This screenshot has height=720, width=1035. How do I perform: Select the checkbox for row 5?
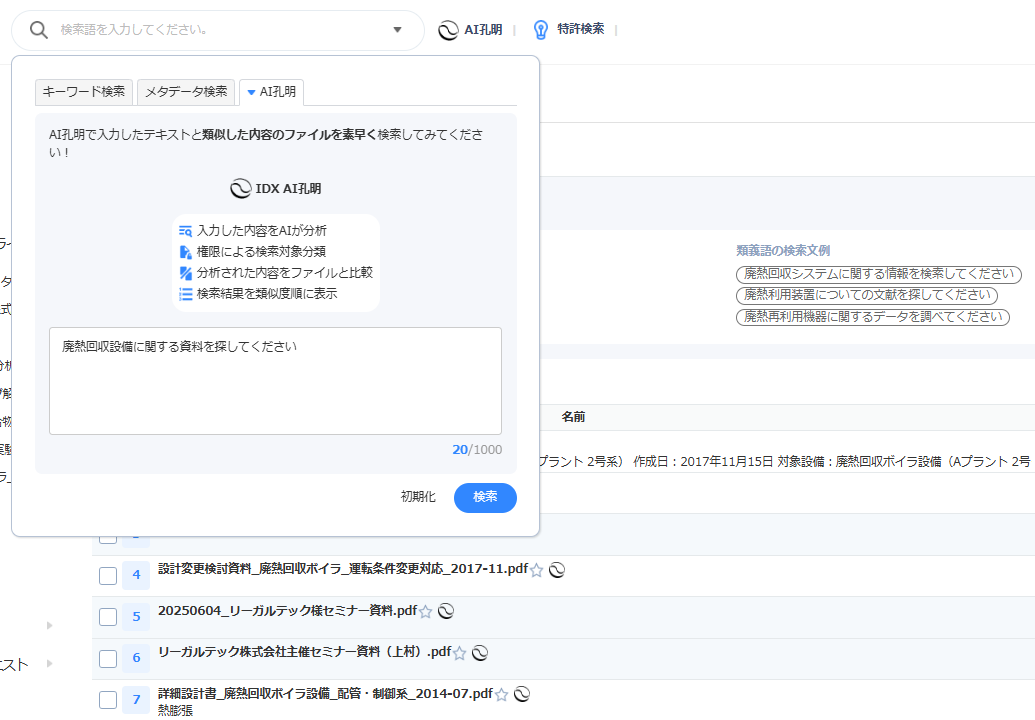pos(108,617)
